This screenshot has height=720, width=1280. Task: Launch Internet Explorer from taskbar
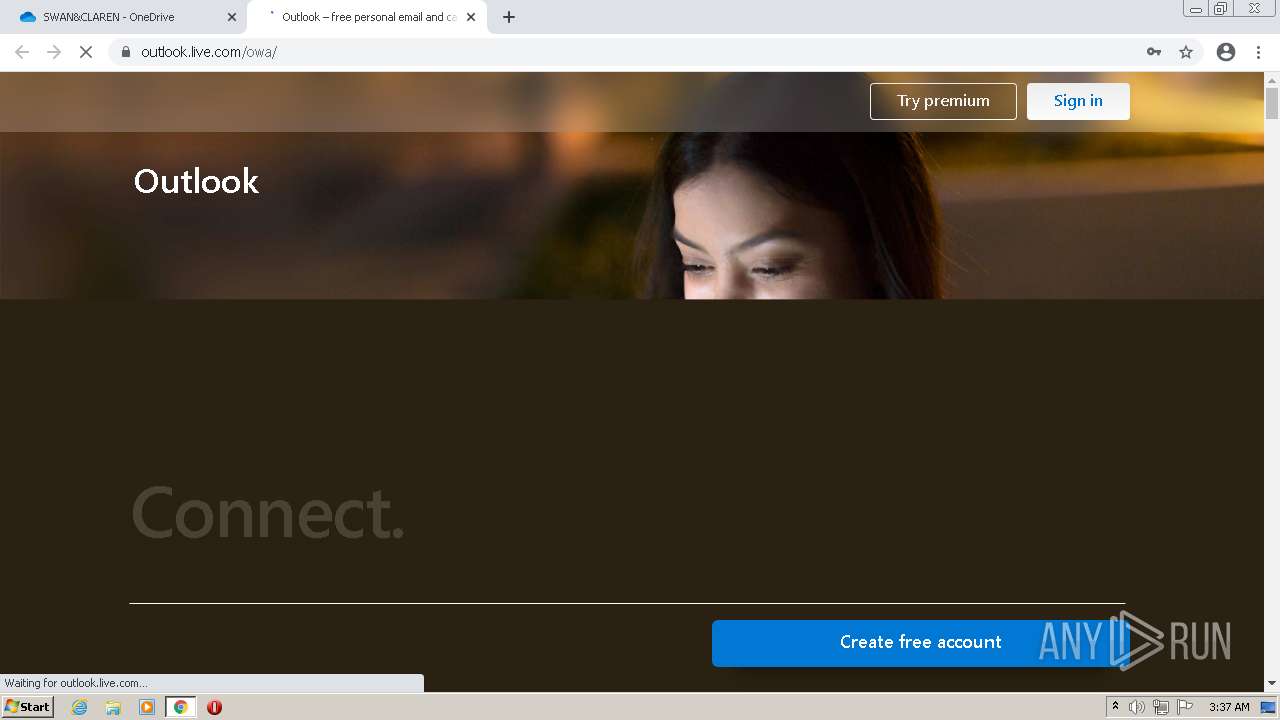coord(79,707)
